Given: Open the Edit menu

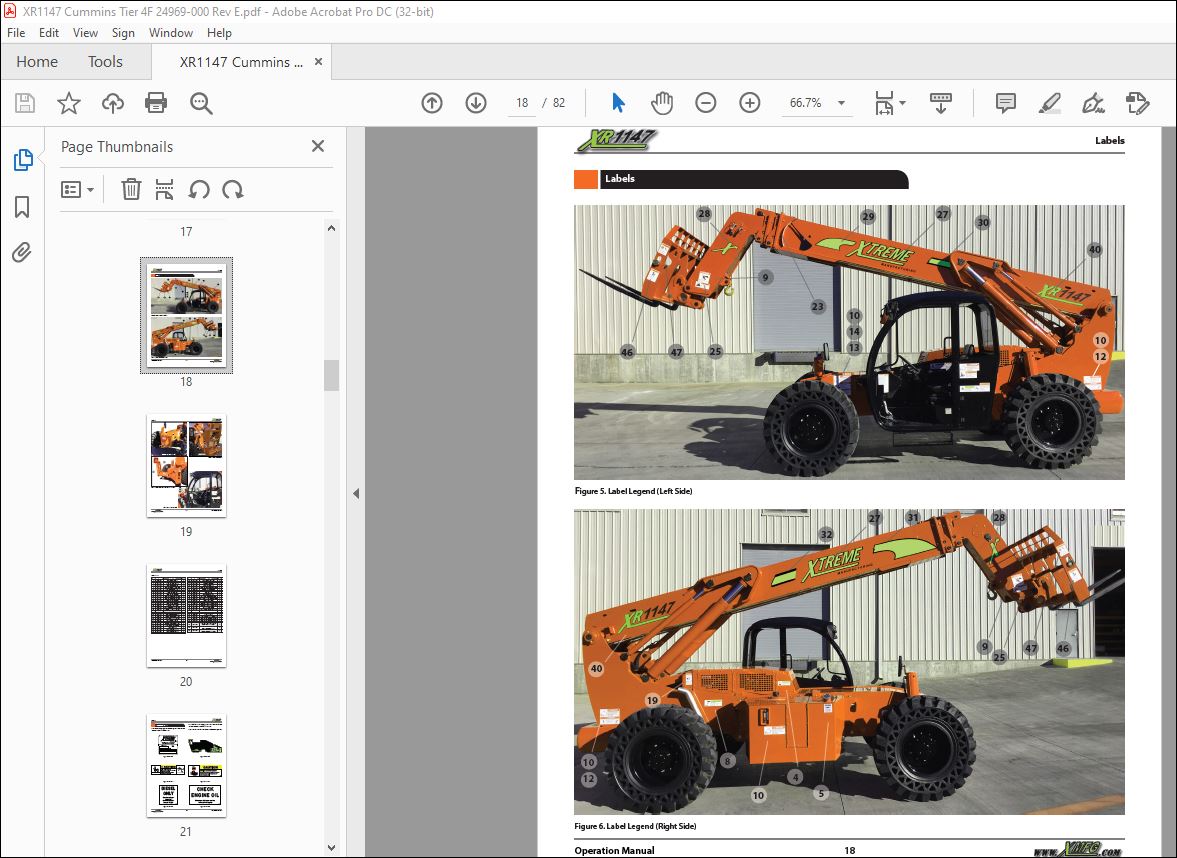Looking at the screenshot, I should tap(49, 32).
